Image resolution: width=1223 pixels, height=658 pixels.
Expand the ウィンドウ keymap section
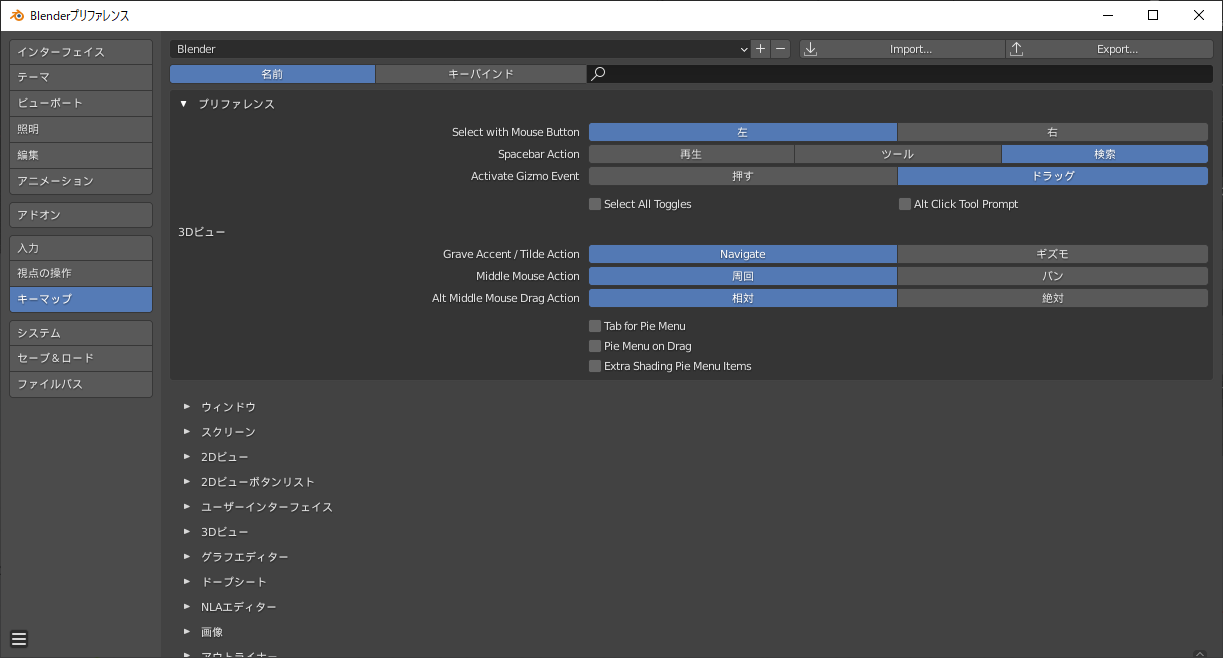187,406
